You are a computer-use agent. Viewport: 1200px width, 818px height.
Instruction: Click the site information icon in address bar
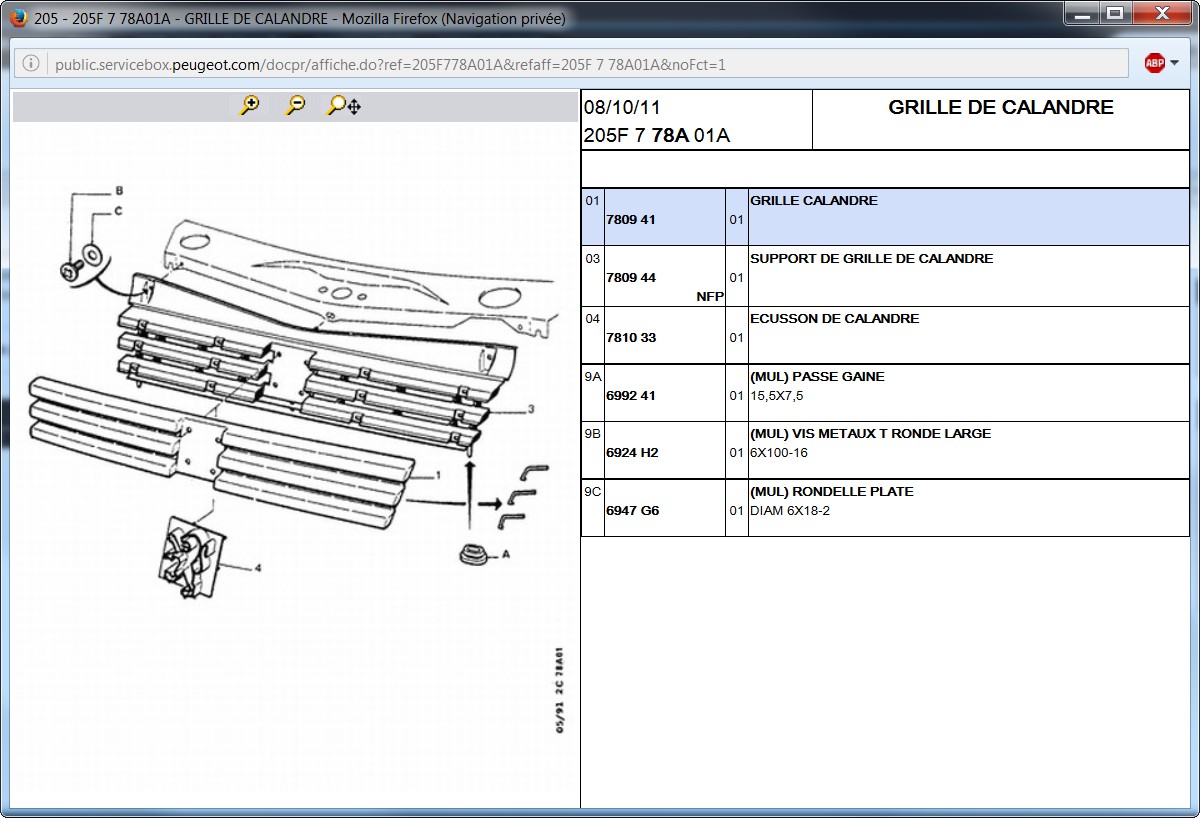click(x=31, y=64)
